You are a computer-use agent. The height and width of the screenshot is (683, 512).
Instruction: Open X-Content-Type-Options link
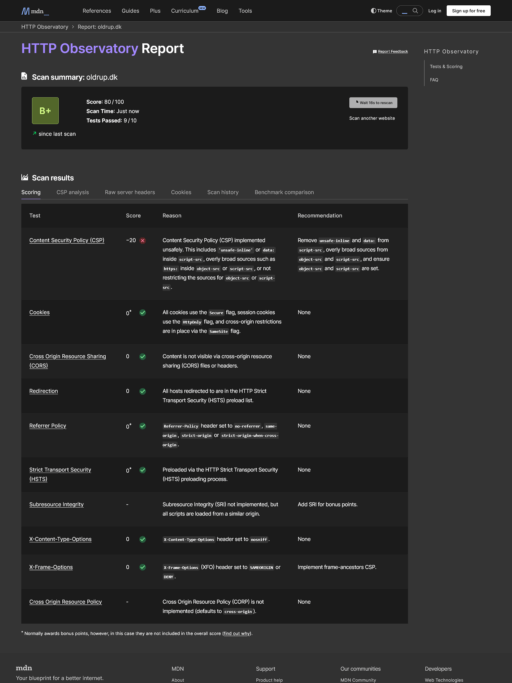pyautogui.click(x=60, y=539)
